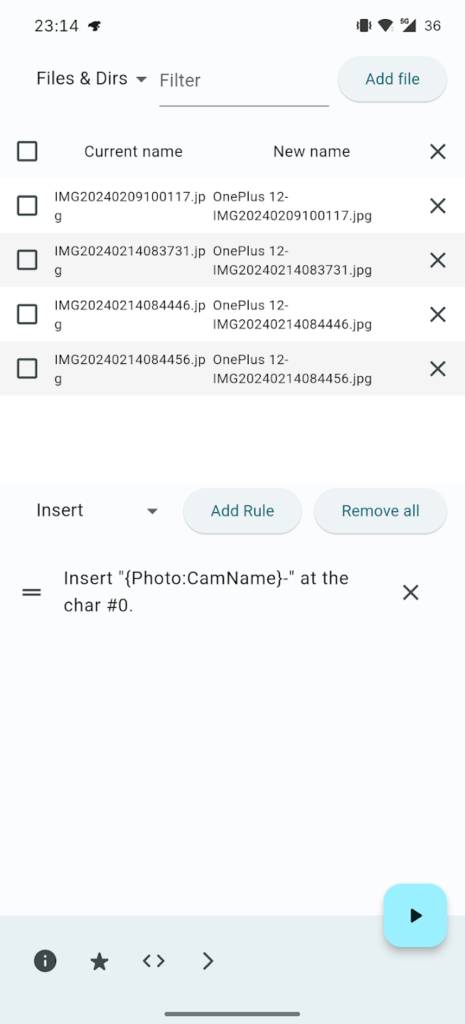This screenshot has height=1024, width=465.
Task: Tap the code brackets icon
Action: 153,961
